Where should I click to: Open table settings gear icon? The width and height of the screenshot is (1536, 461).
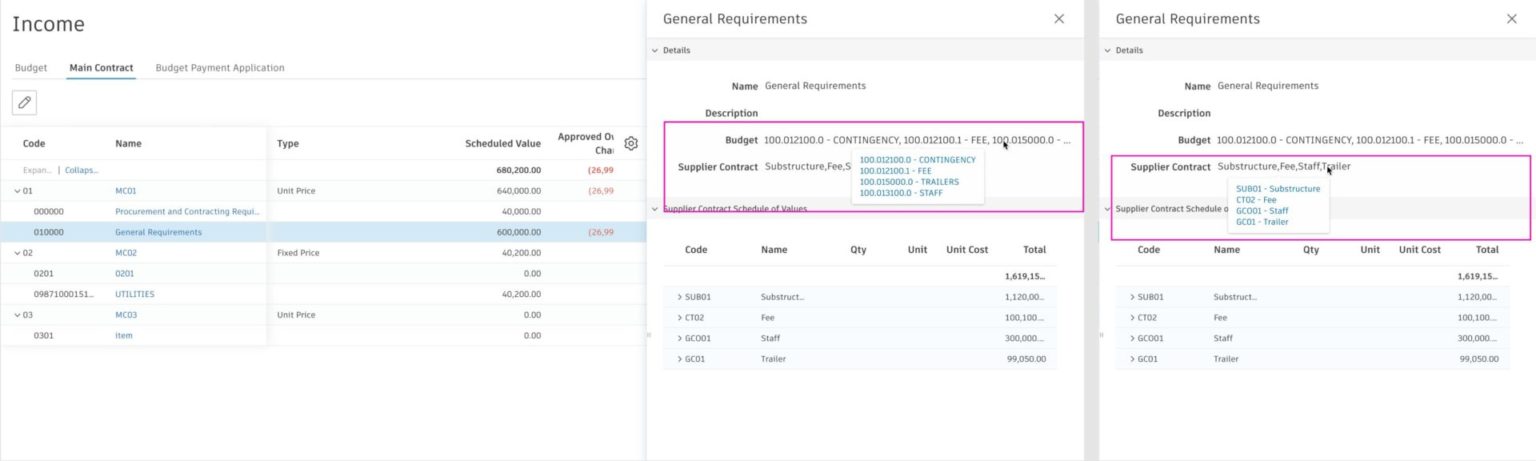point(631,144)
